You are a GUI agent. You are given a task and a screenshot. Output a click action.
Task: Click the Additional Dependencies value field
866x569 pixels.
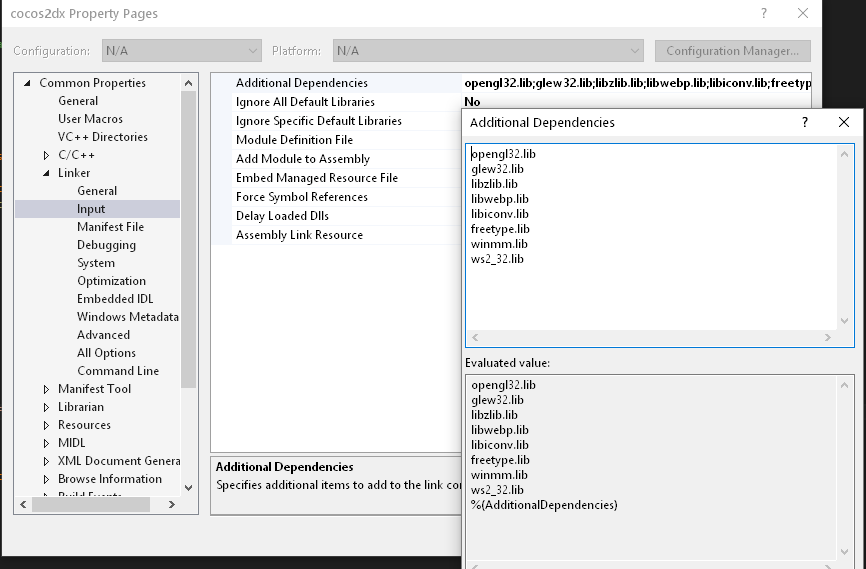tap(637, 83)
